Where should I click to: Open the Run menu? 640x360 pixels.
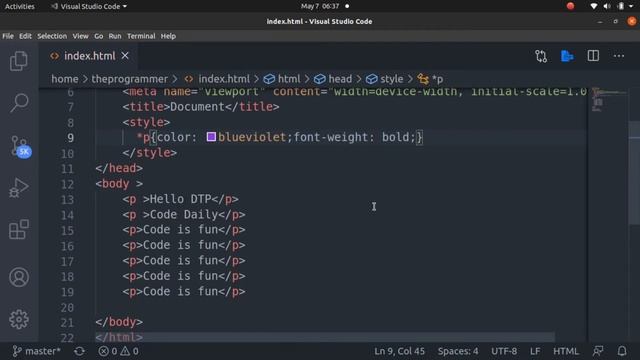coord(115,36)
